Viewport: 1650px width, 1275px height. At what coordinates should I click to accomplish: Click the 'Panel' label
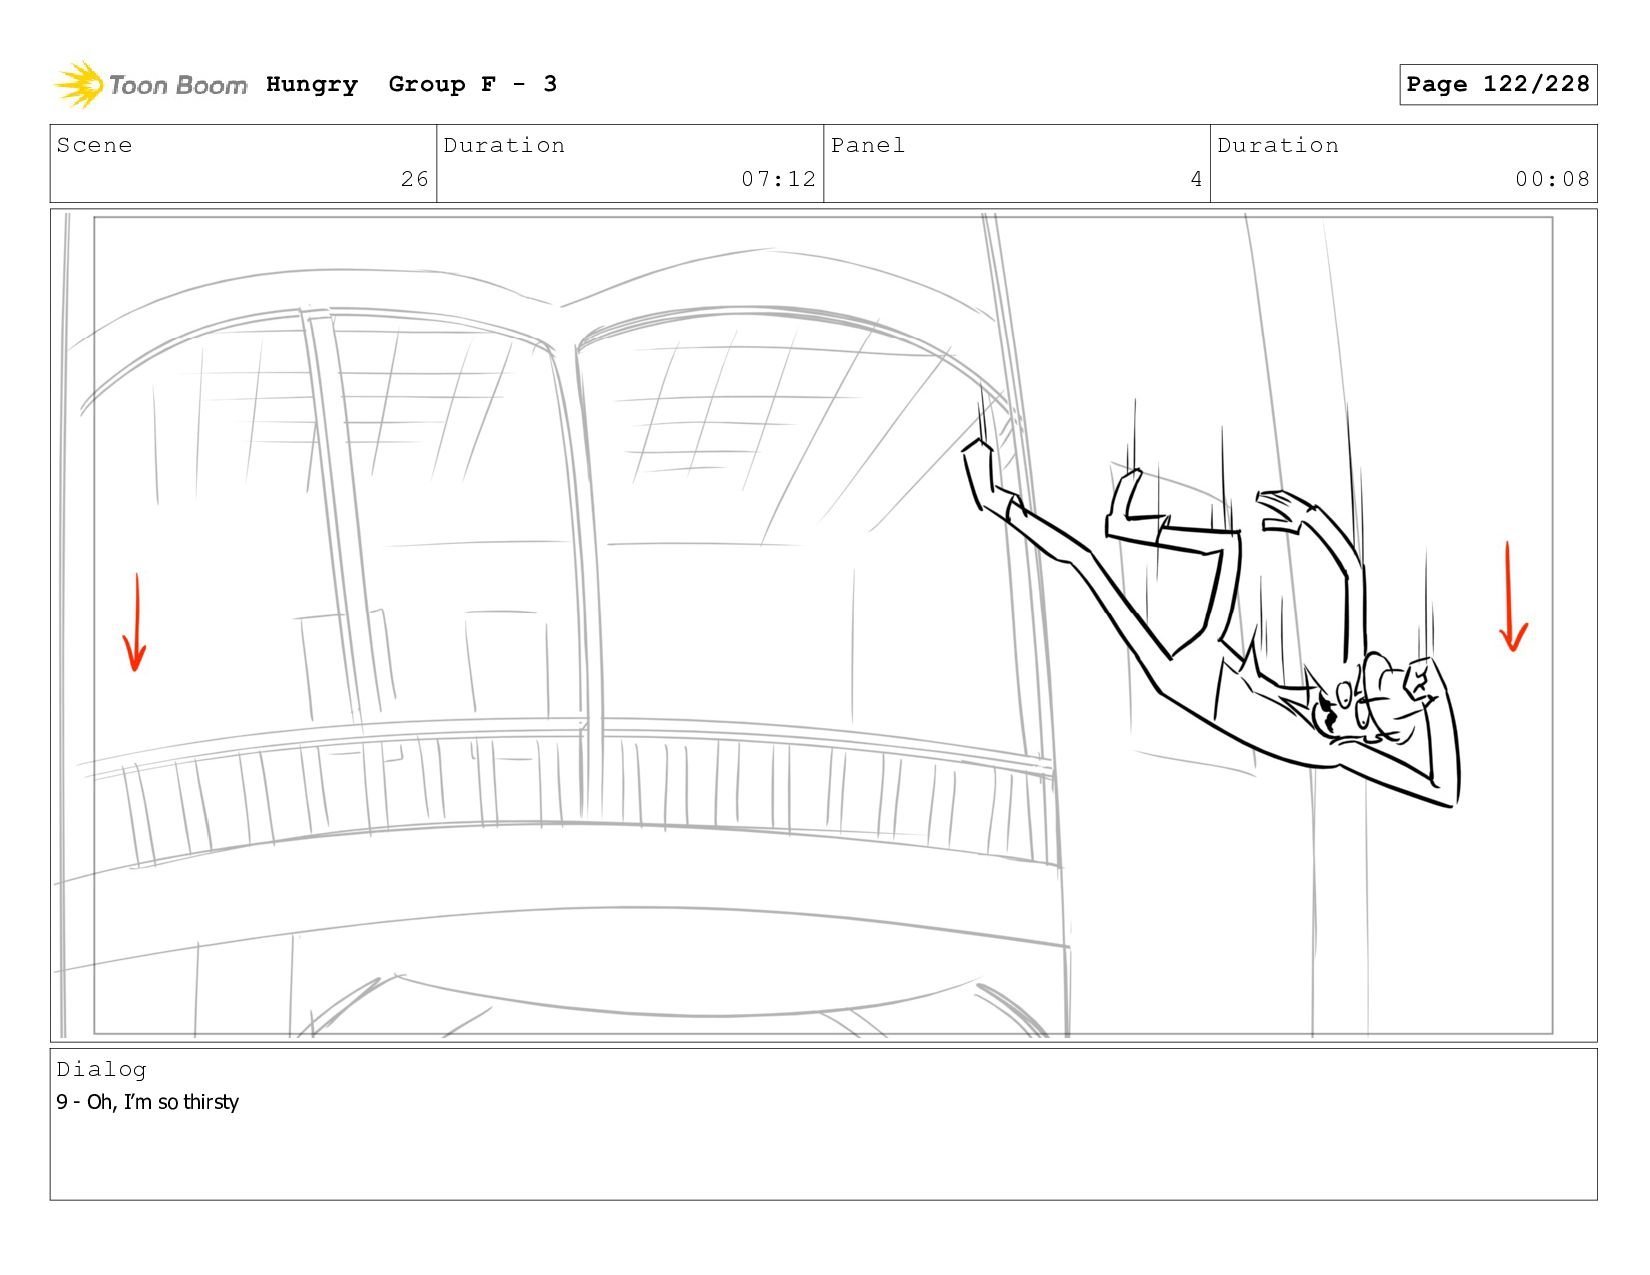[x=868, y=145]
